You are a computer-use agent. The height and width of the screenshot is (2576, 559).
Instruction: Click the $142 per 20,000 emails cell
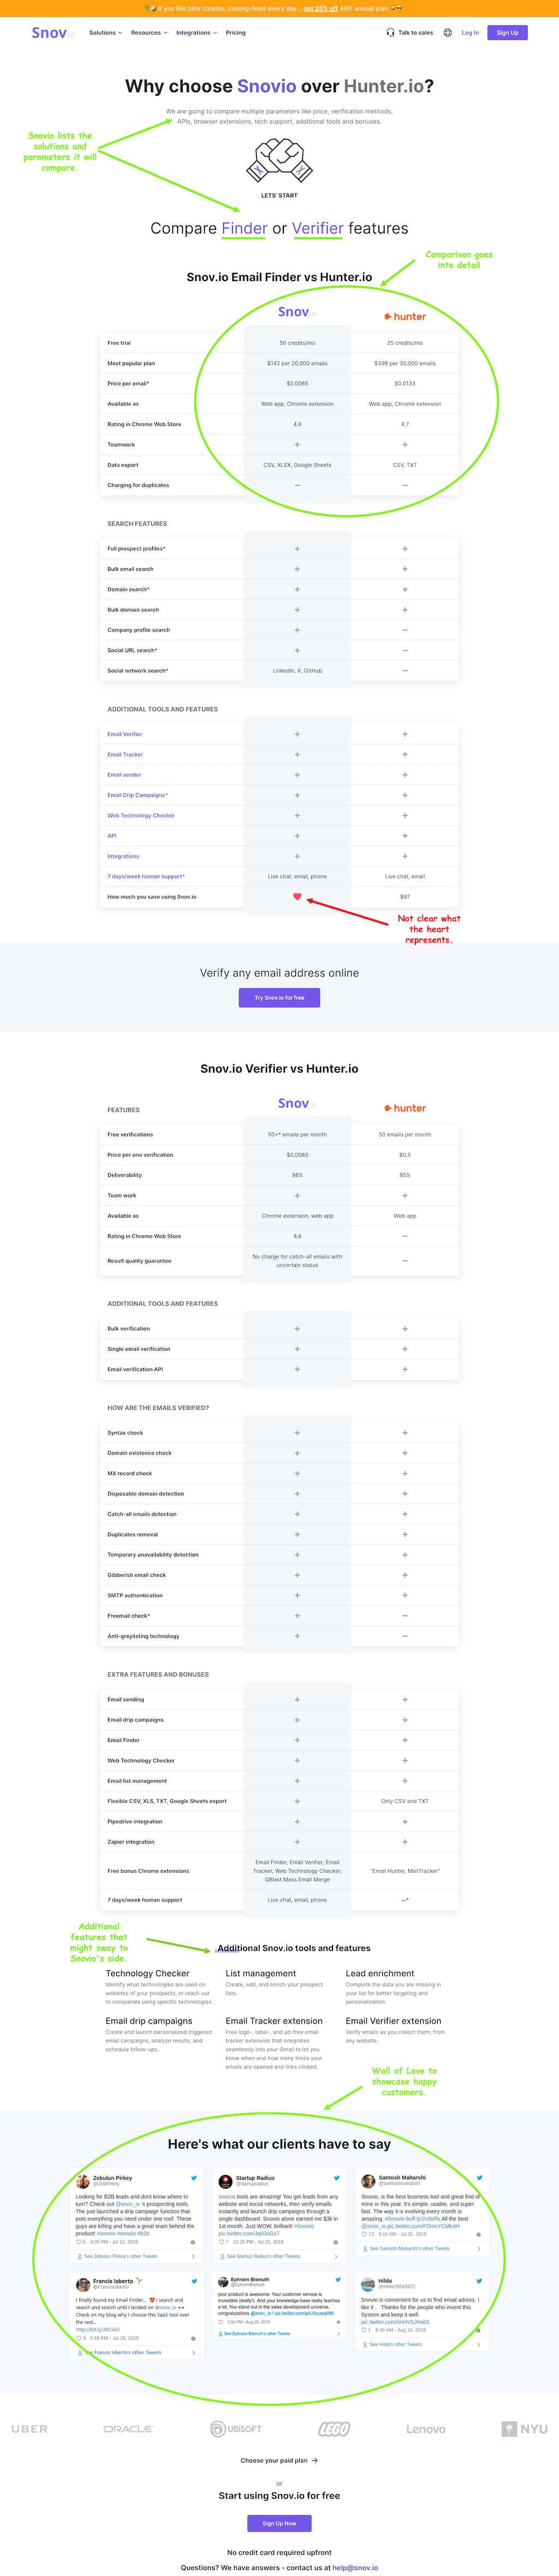(297, 363)
